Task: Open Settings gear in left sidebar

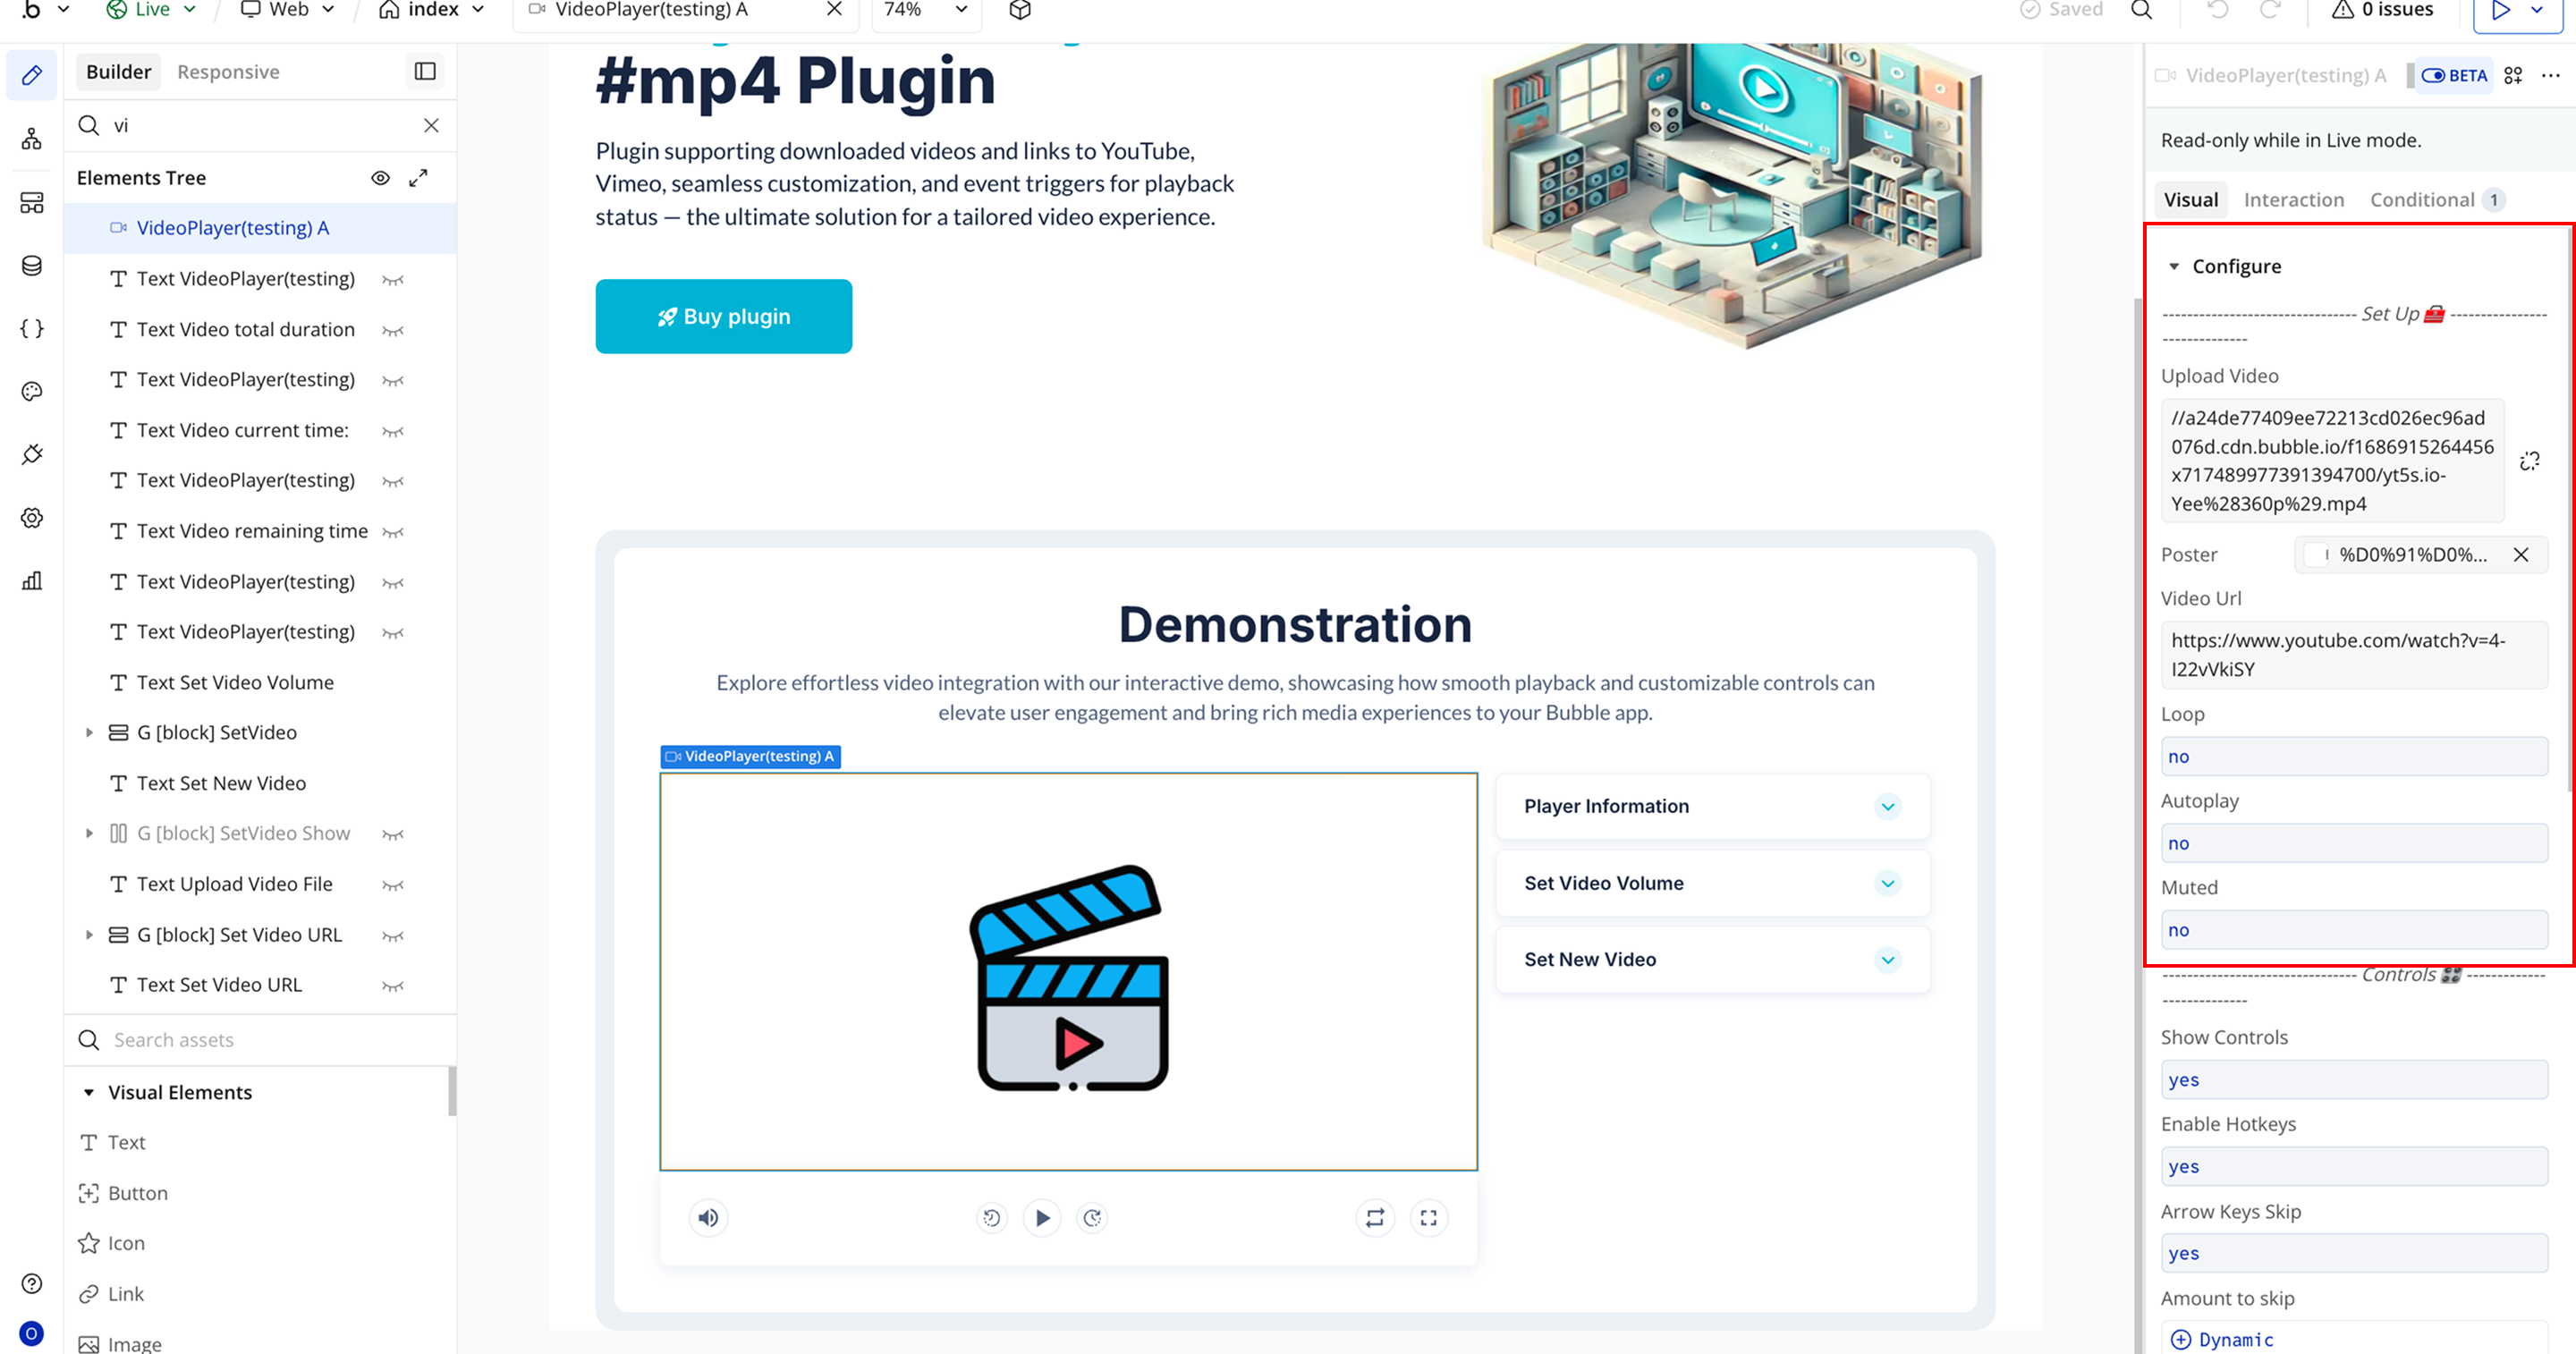Action: click(x=32, y=518)
